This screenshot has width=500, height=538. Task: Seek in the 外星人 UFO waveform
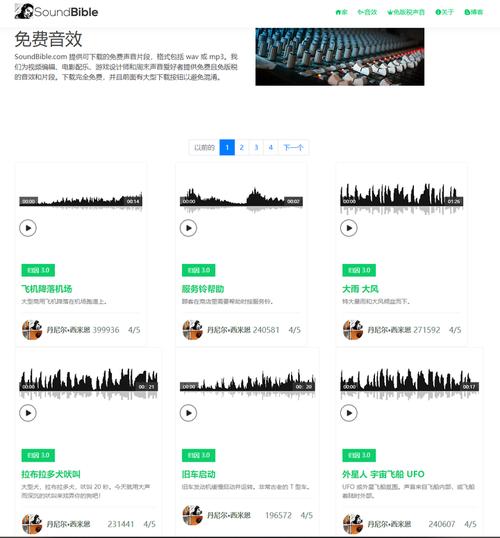pos(409,384)
